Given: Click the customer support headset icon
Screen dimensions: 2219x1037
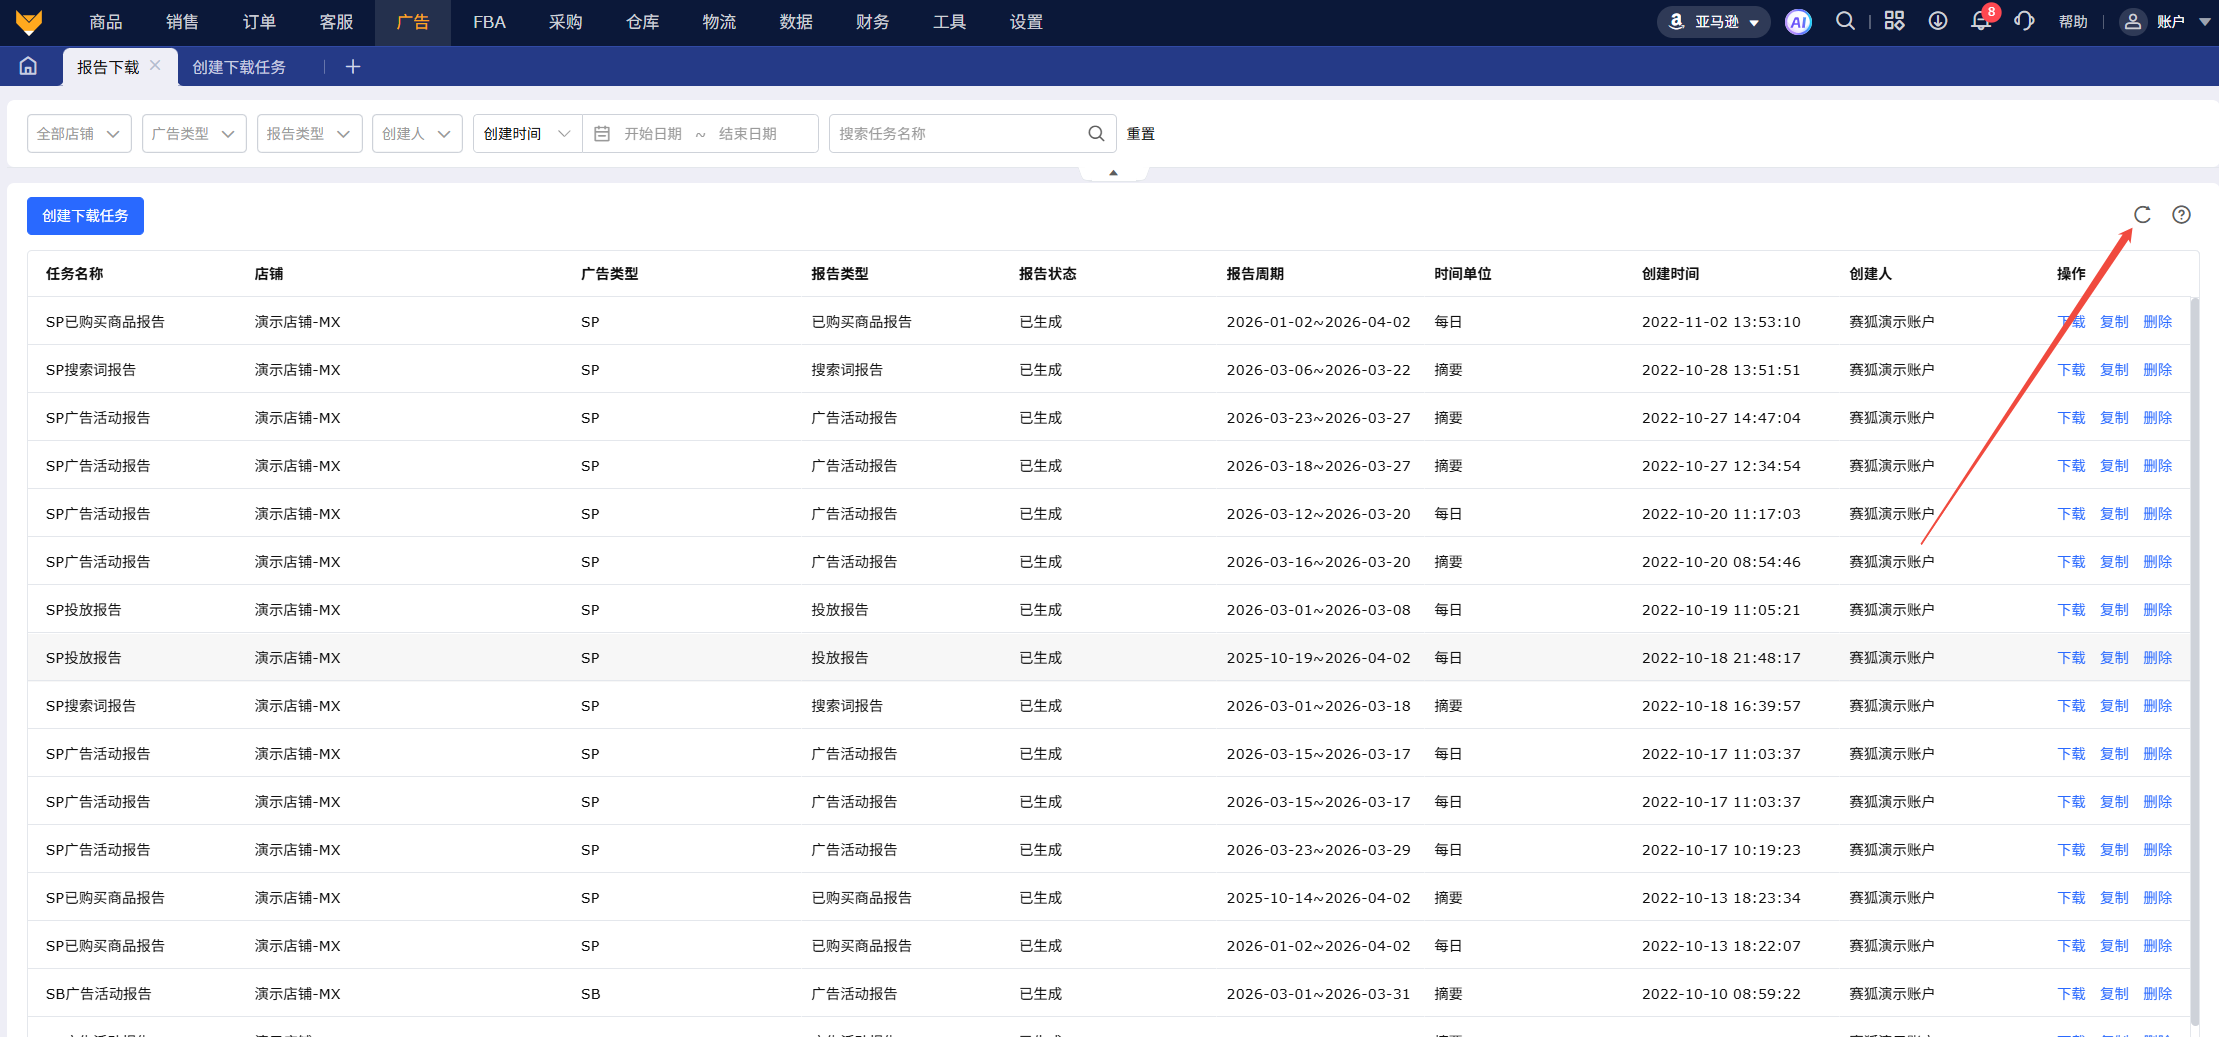Looking at the screenshot, I should 2024,22.
